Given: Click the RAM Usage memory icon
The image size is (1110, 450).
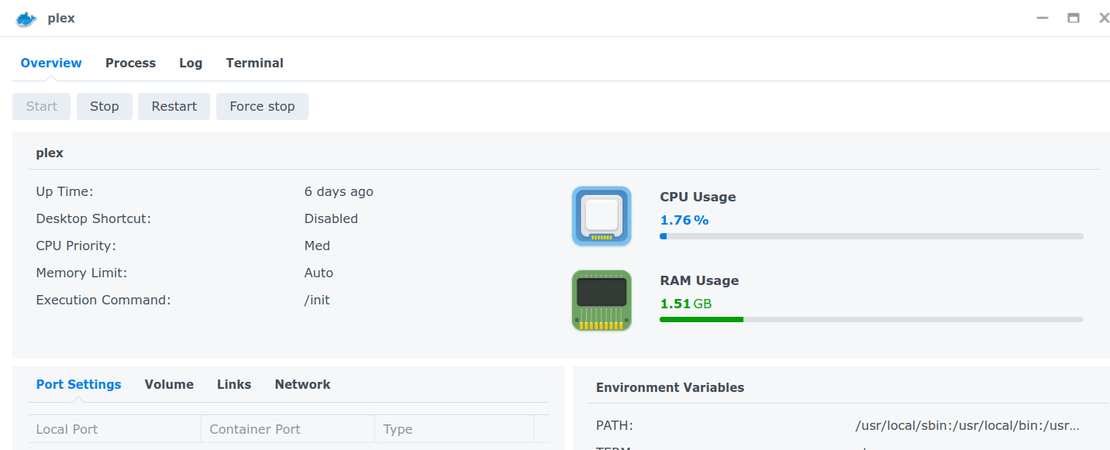Looking at the screenshot, I should (x=601, y=300).
